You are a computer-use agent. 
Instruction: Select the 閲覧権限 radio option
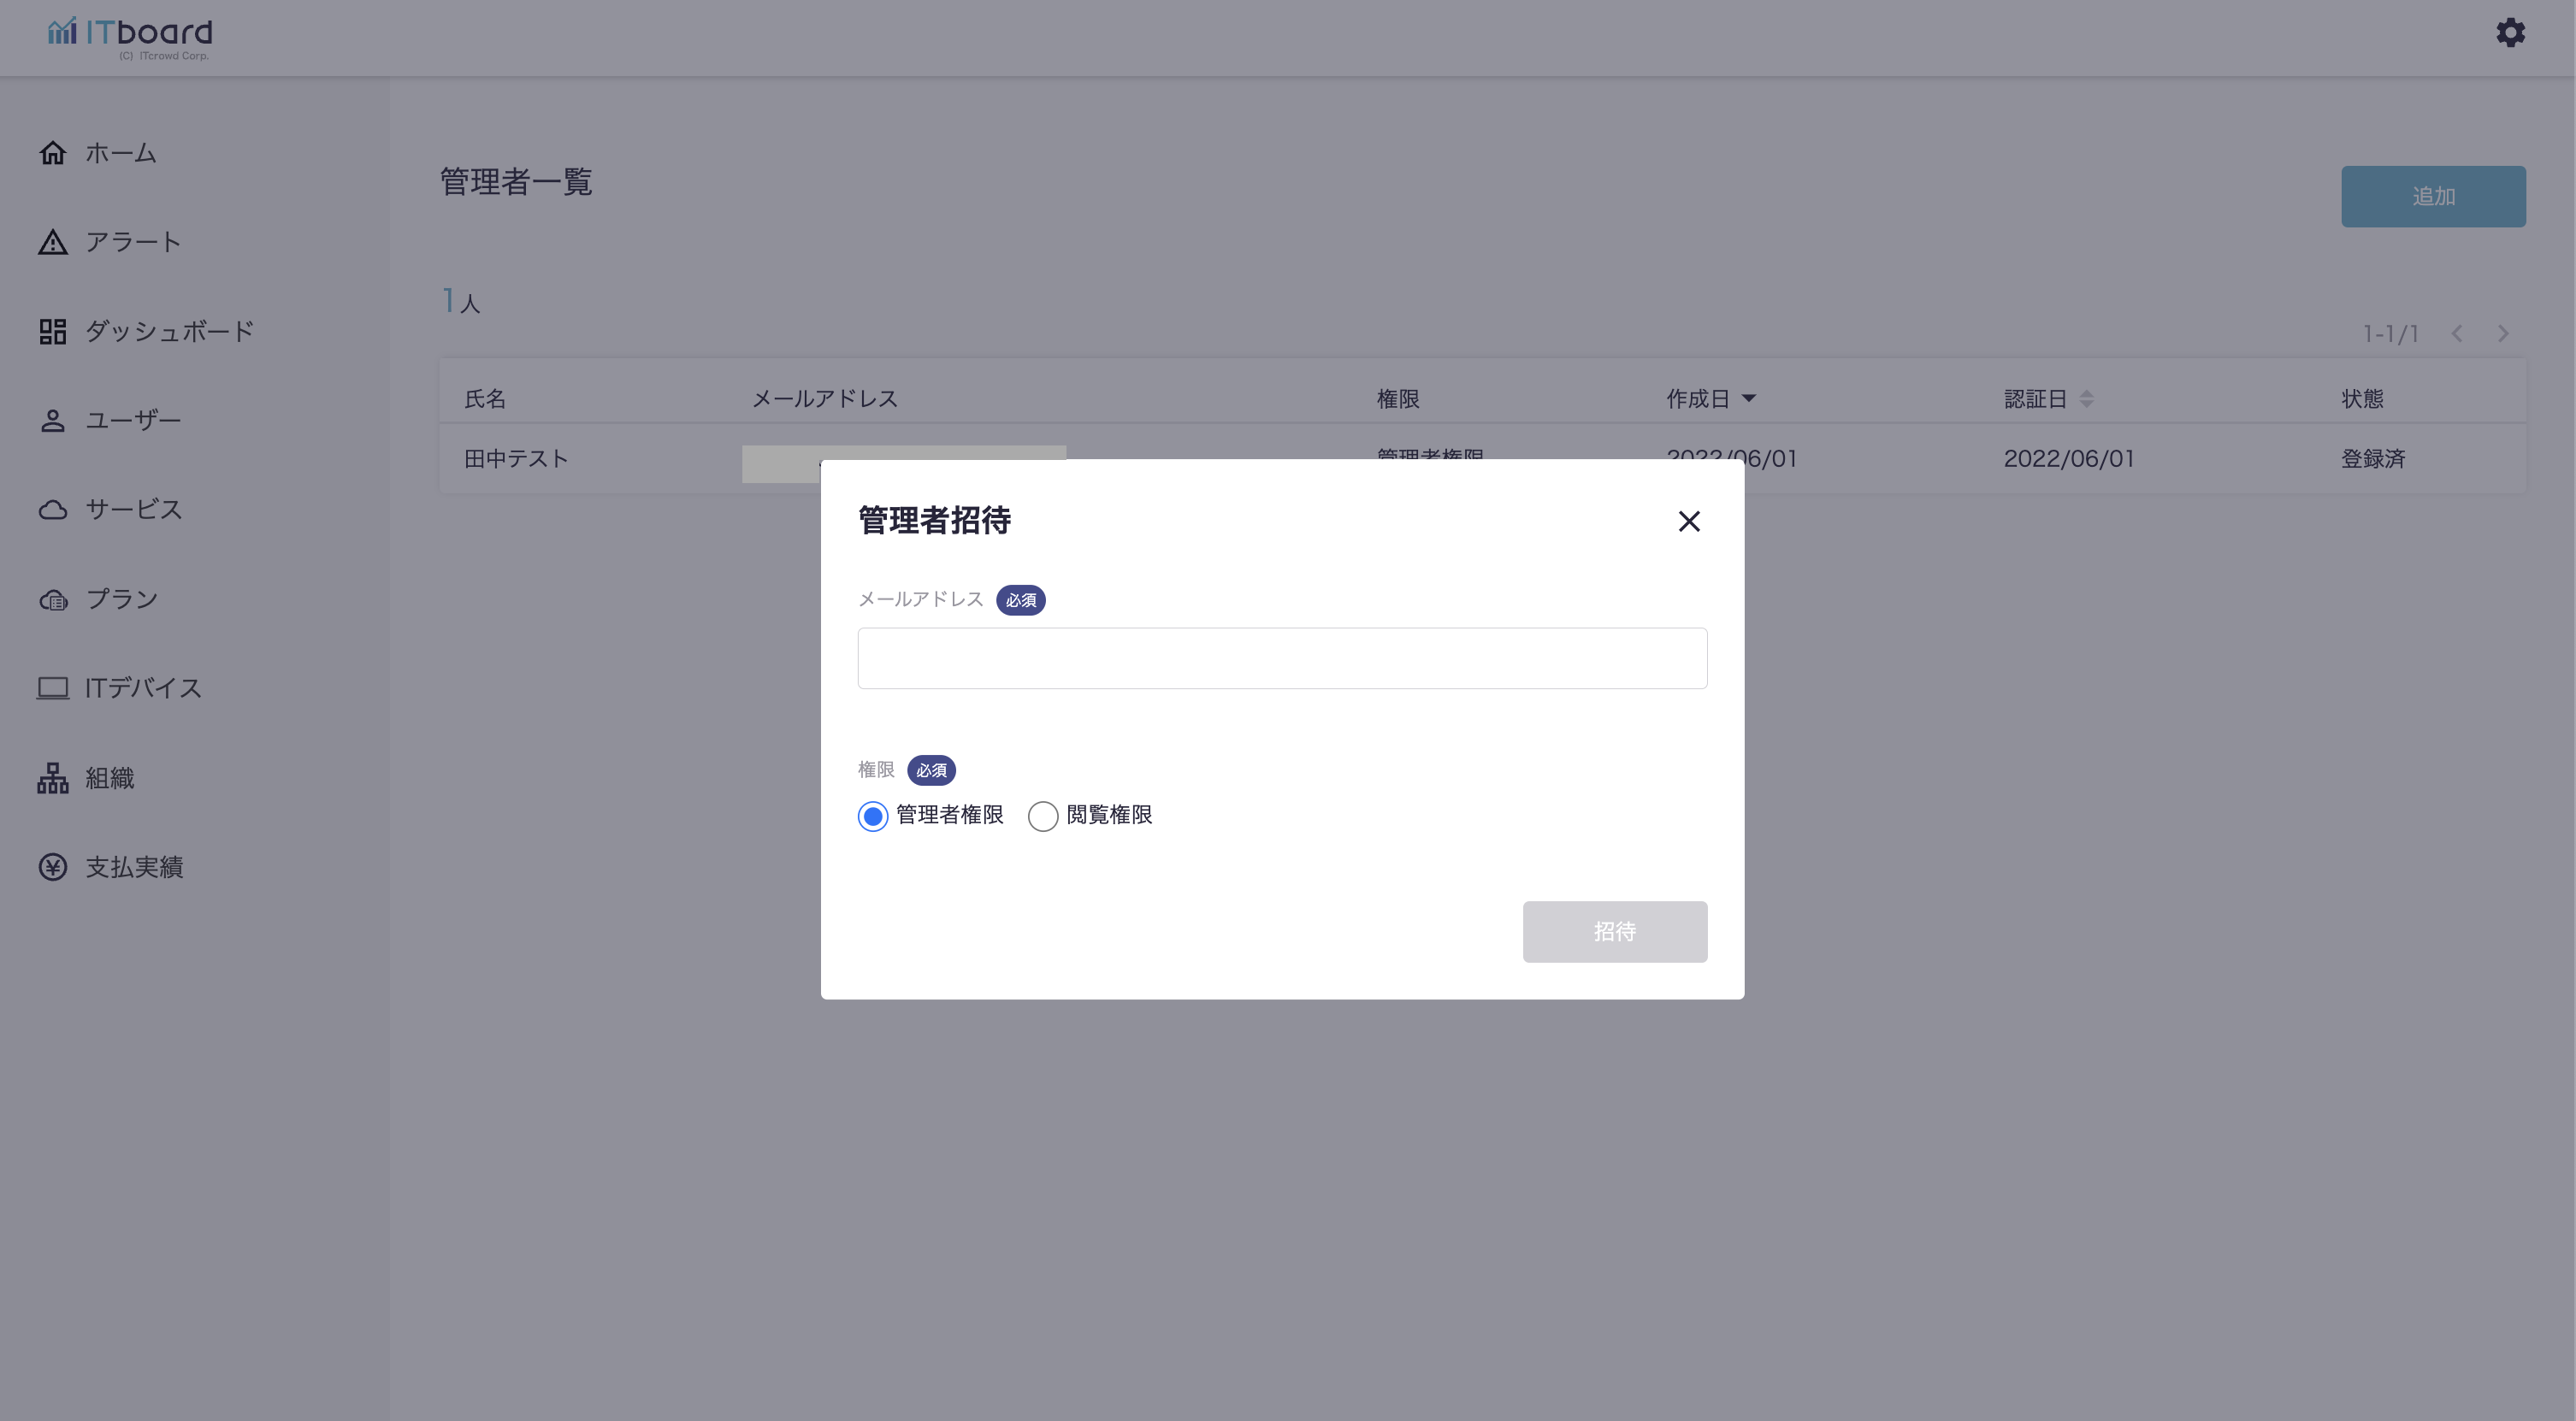click(x=1043, y=816)
